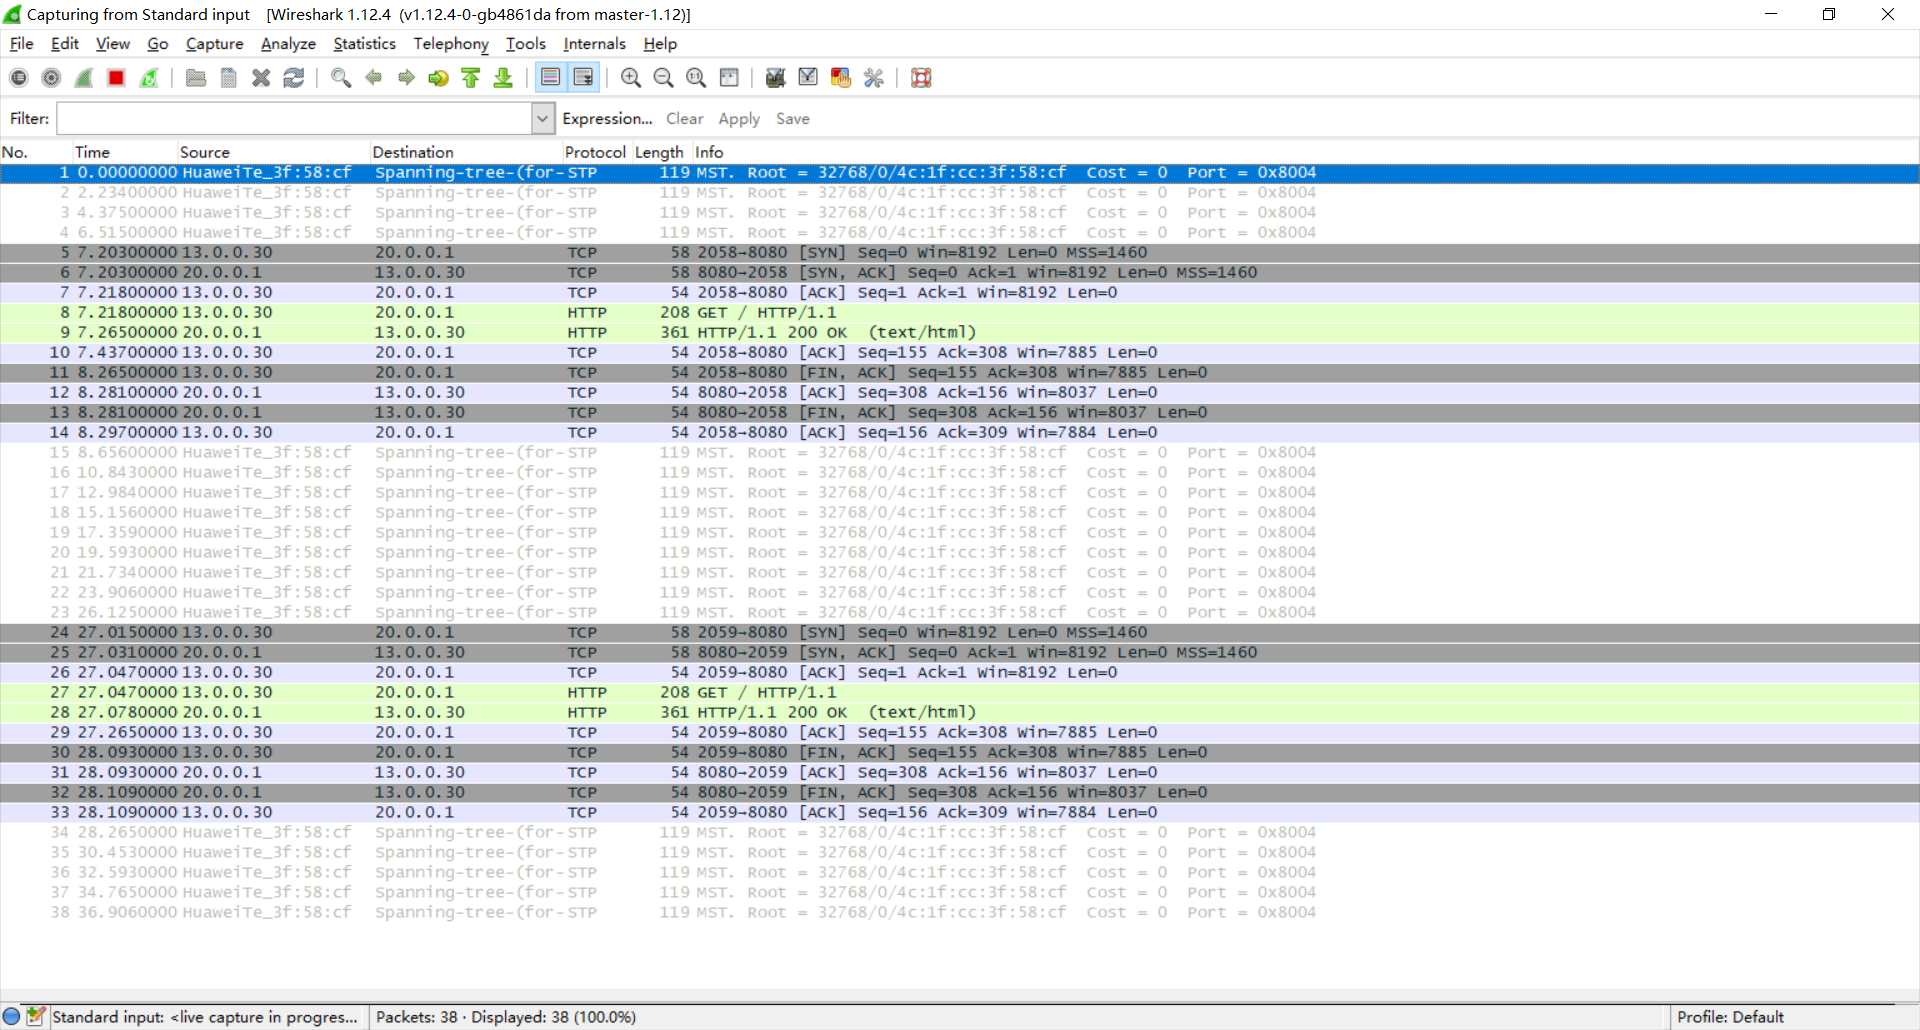The width and height of the screenshot is (1920, 1030).
Task: Sort packets by the Destination column
Action: 466,152
